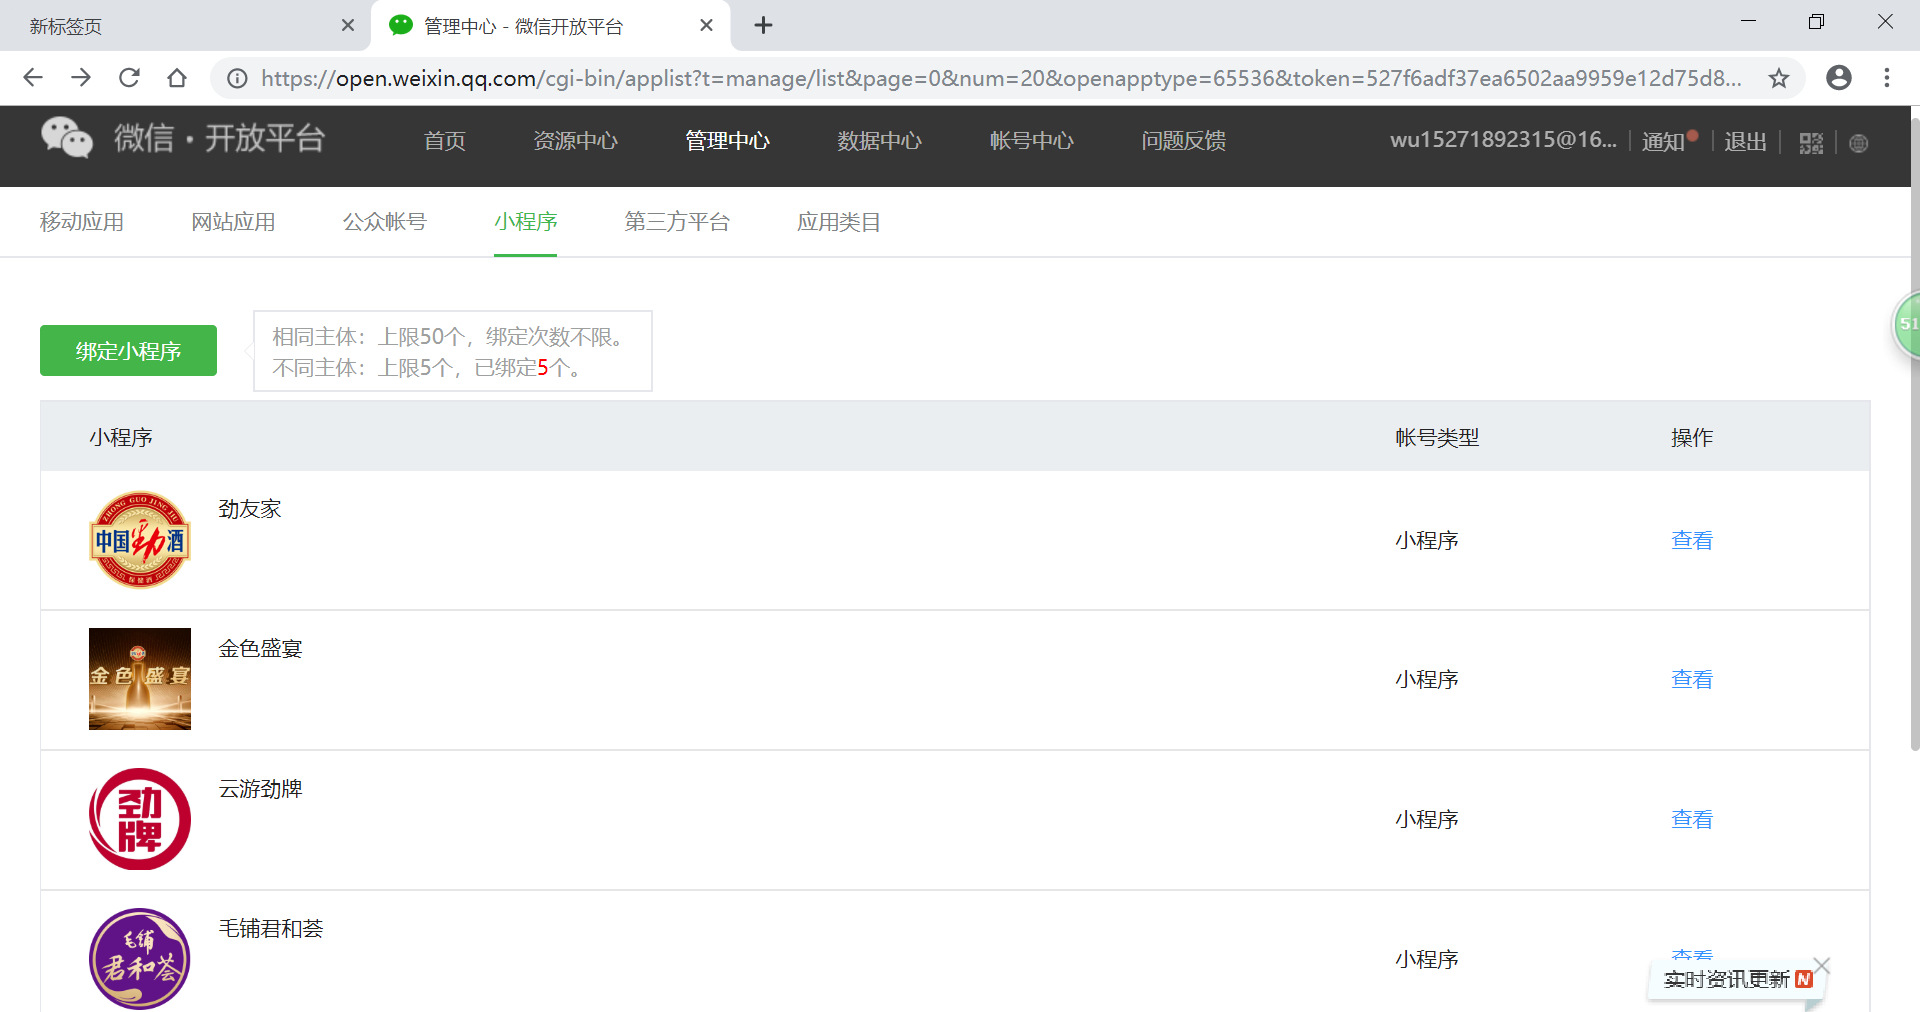Switch to the 网站应用 tab
The image size is (1920, 1012).
point(234,222)
